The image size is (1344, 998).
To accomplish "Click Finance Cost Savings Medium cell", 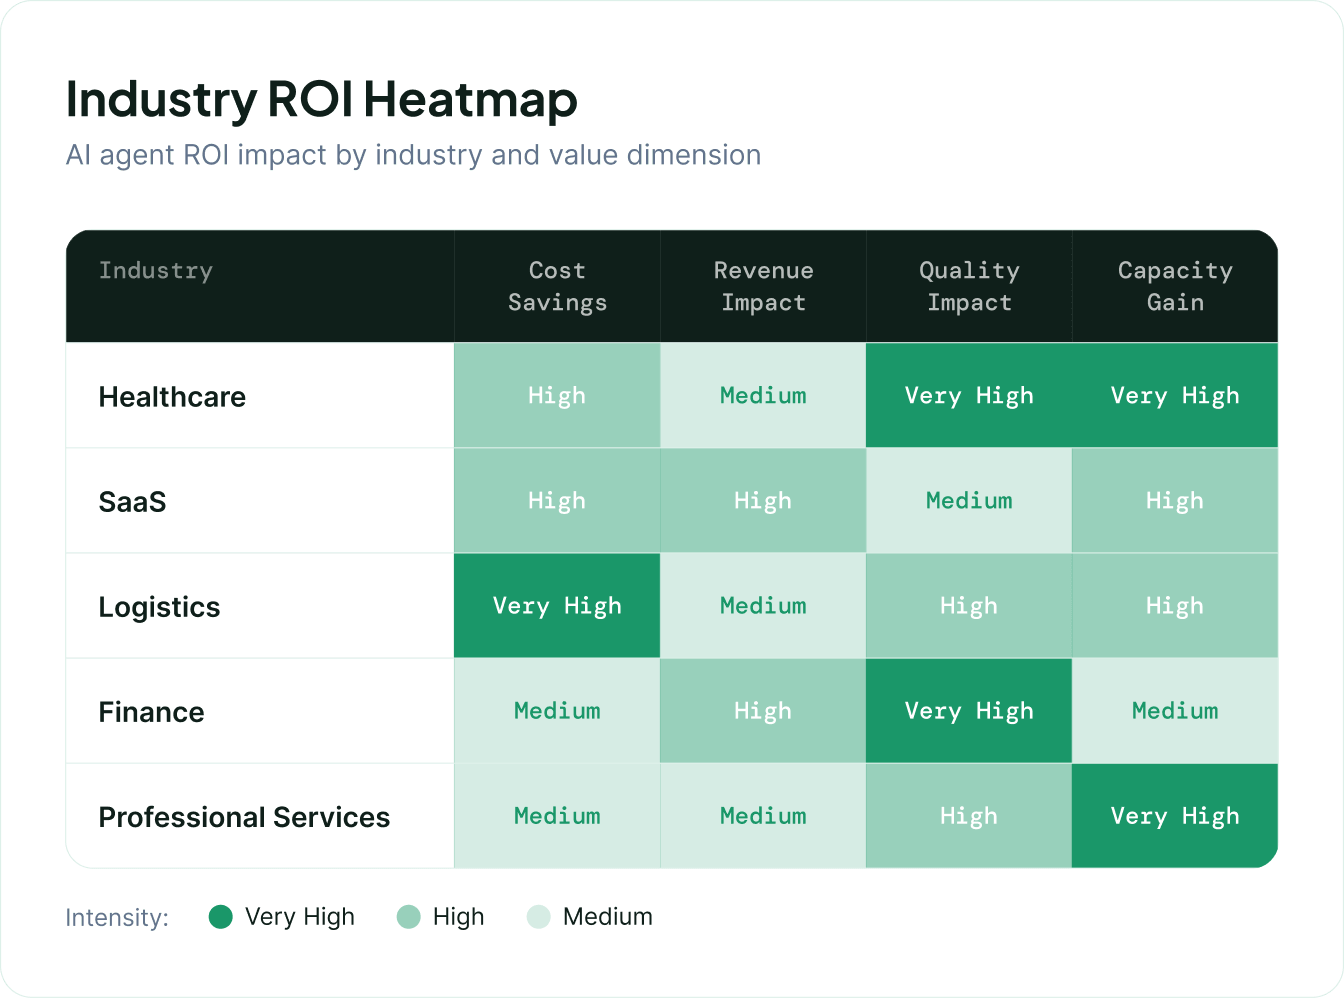I will pos(557,710).
